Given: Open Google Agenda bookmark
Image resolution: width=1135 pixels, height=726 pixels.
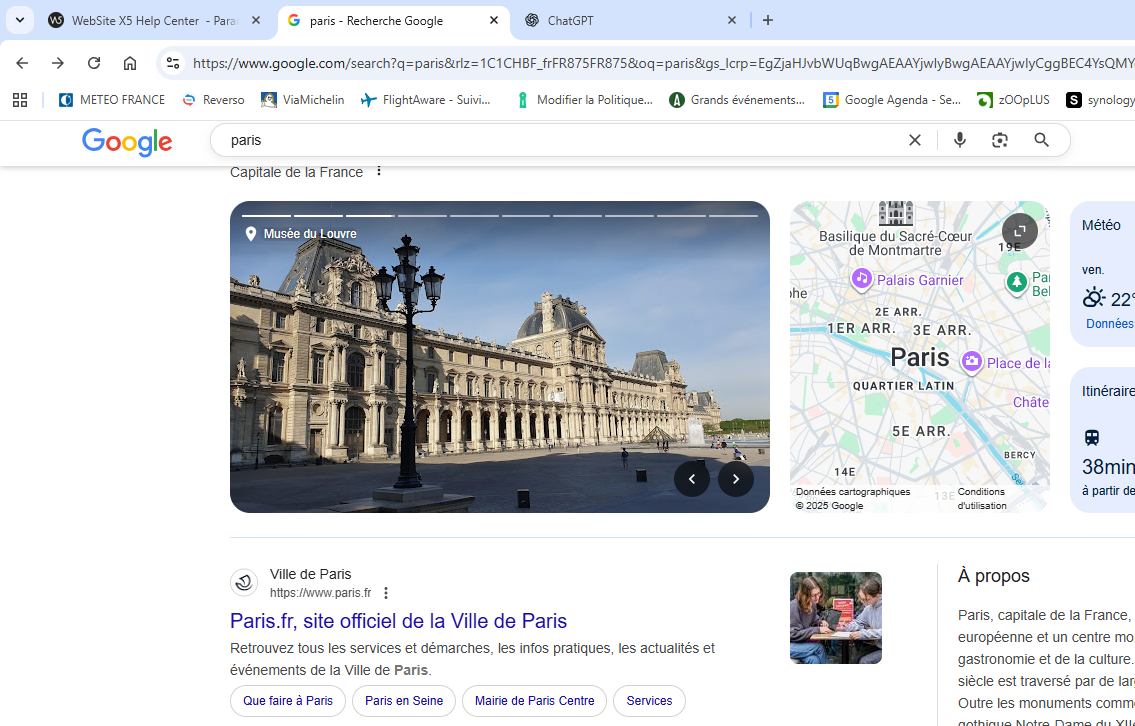Looking at the screenshot, I should click(892, 100).
